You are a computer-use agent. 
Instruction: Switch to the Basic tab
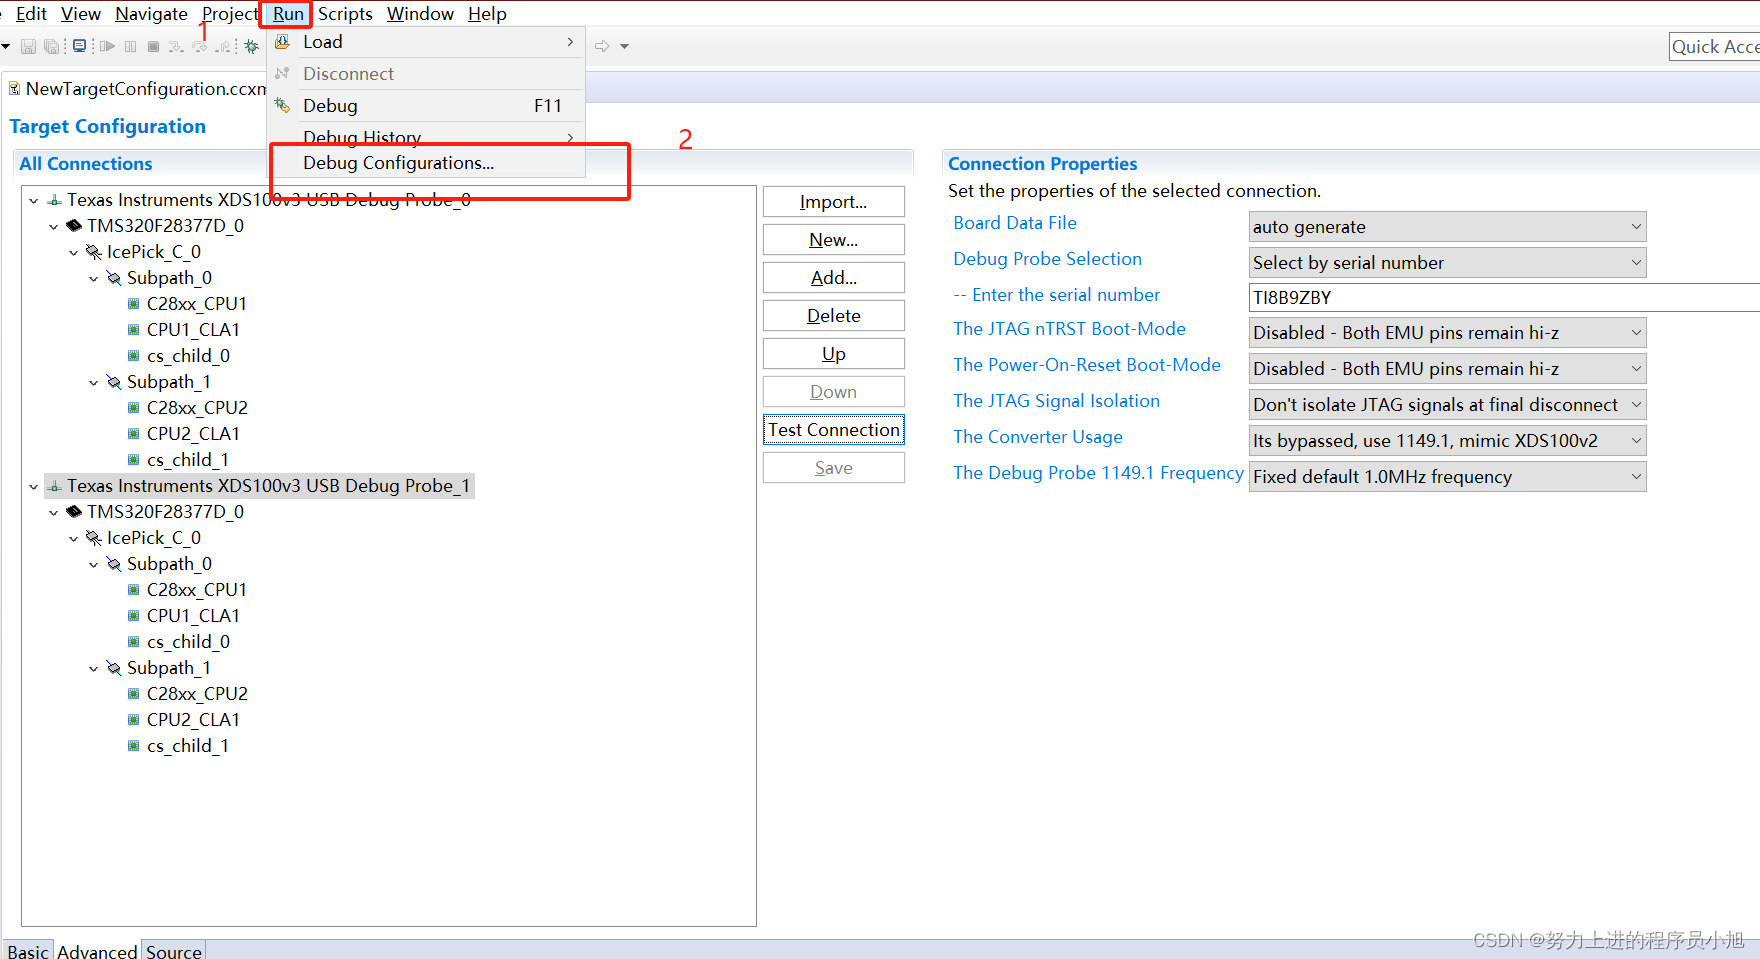[28, 950]
